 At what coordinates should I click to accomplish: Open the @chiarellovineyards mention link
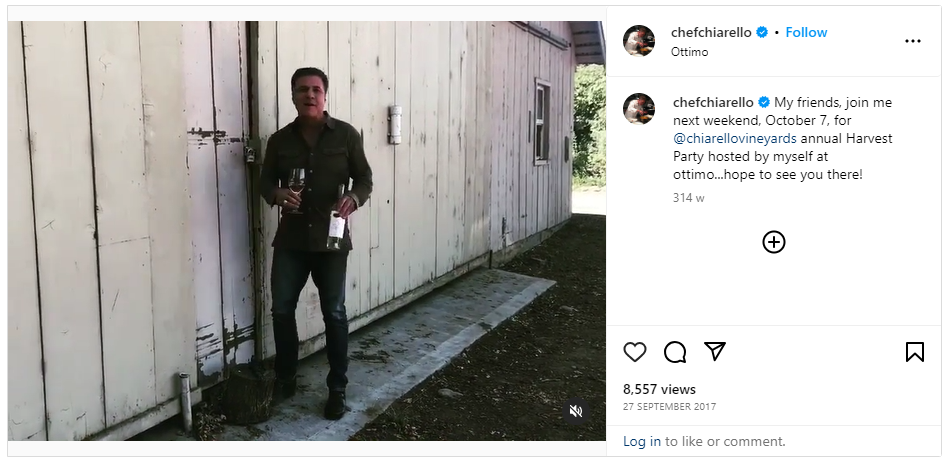pyautogui.click(x=735, y=138)
